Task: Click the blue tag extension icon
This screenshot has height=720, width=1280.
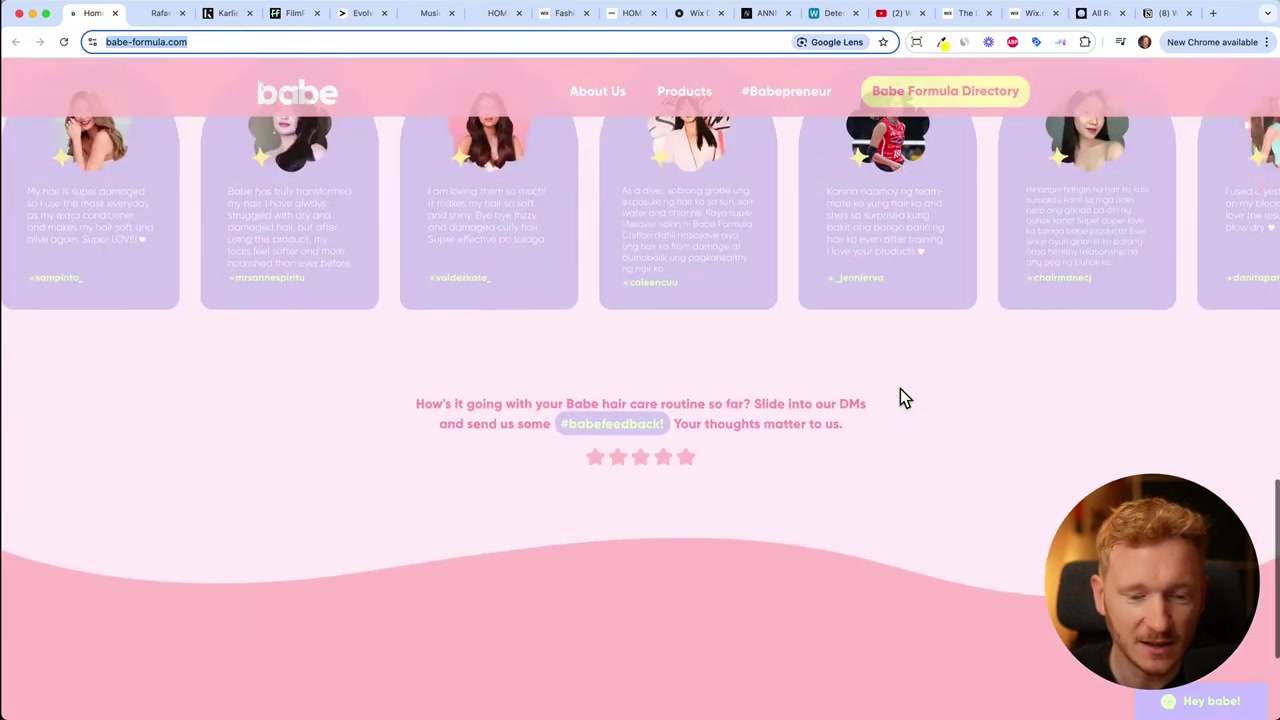Action: click(1036, 42)
